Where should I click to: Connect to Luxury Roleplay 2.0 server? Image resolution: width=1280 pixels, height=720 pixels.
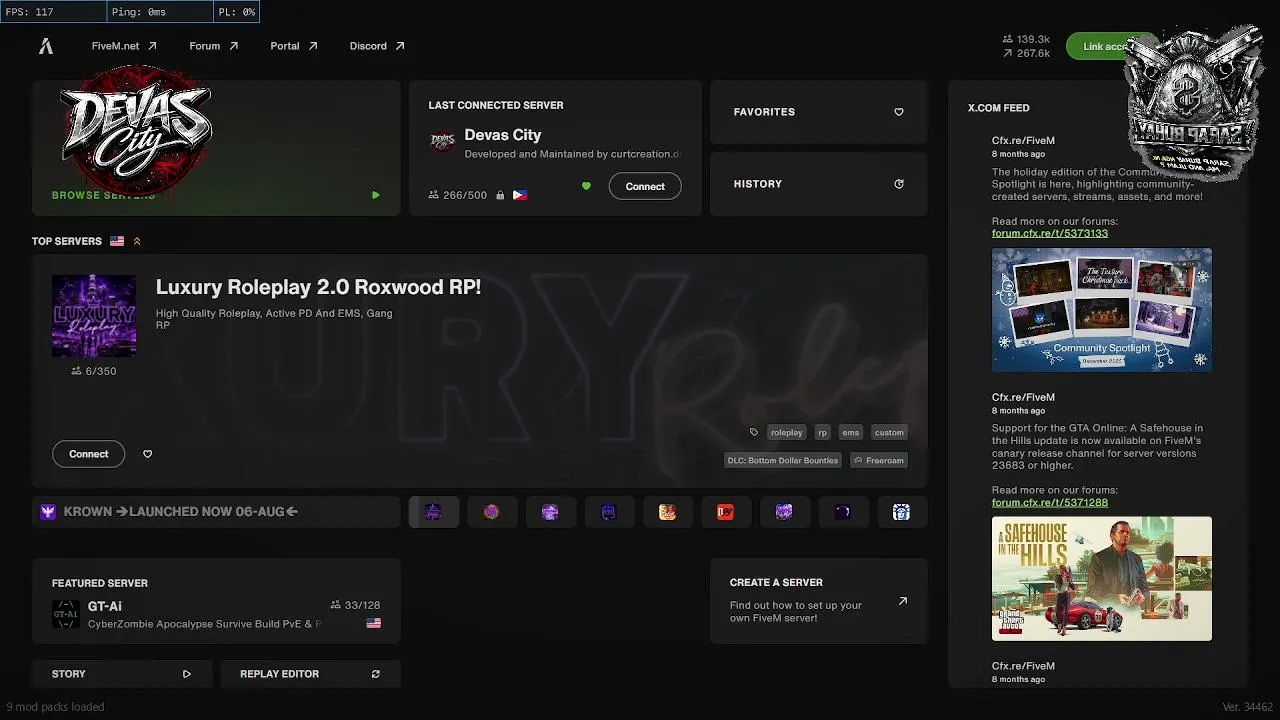click(89, 454)
